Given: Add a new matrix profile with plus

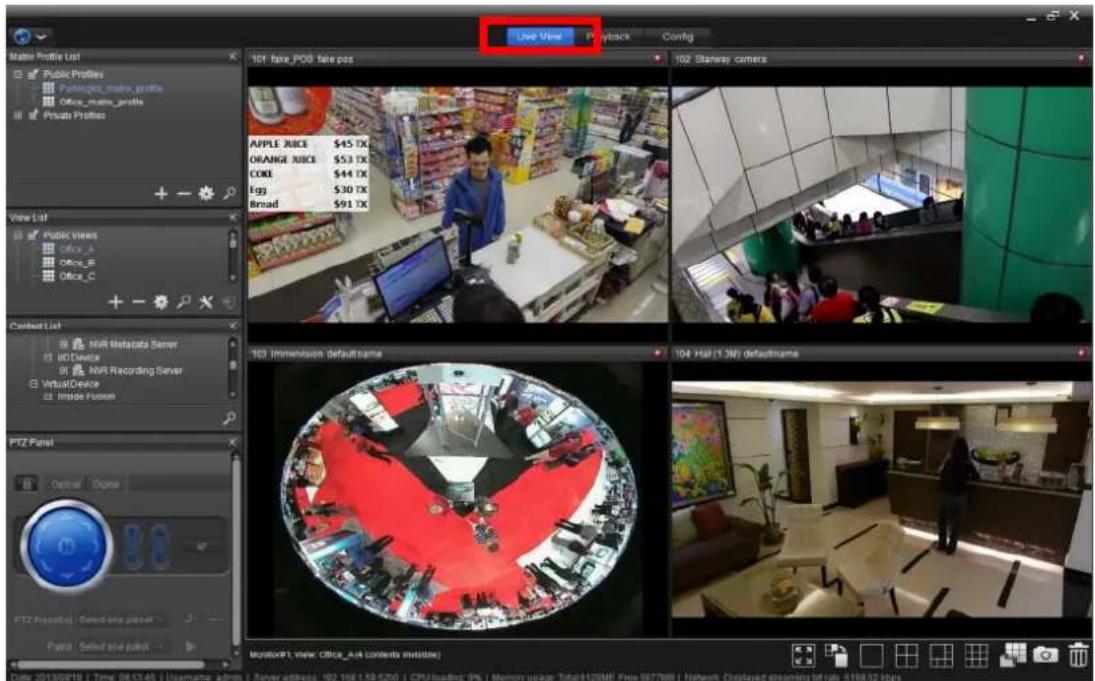Looking at the screenshot, I should [x=161, y=193].
